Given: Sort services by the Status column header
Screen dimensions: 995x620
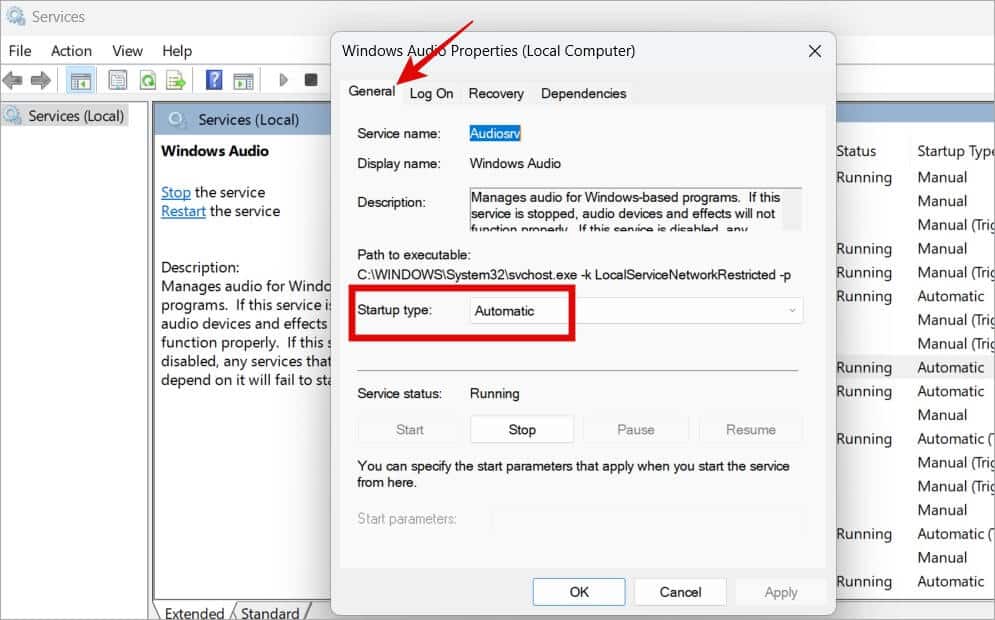Looking at the screenshot, I should coord(856,151).
